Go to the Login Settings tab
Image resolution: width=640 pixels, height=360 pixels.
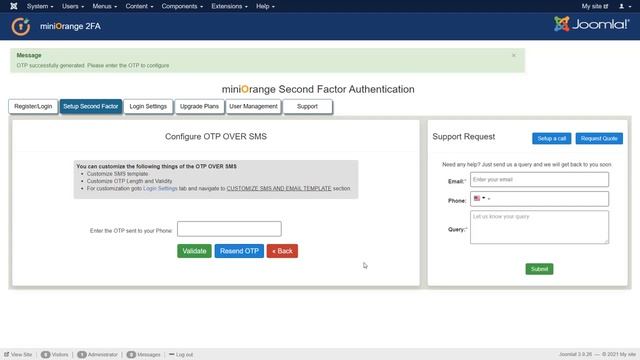pos(148,107)
